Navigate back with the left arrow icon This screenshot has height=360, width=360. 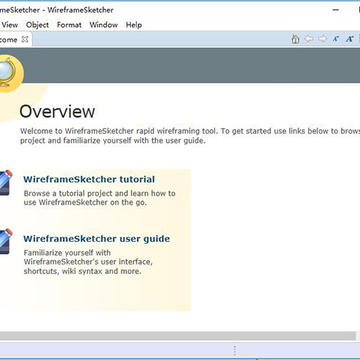309,39
